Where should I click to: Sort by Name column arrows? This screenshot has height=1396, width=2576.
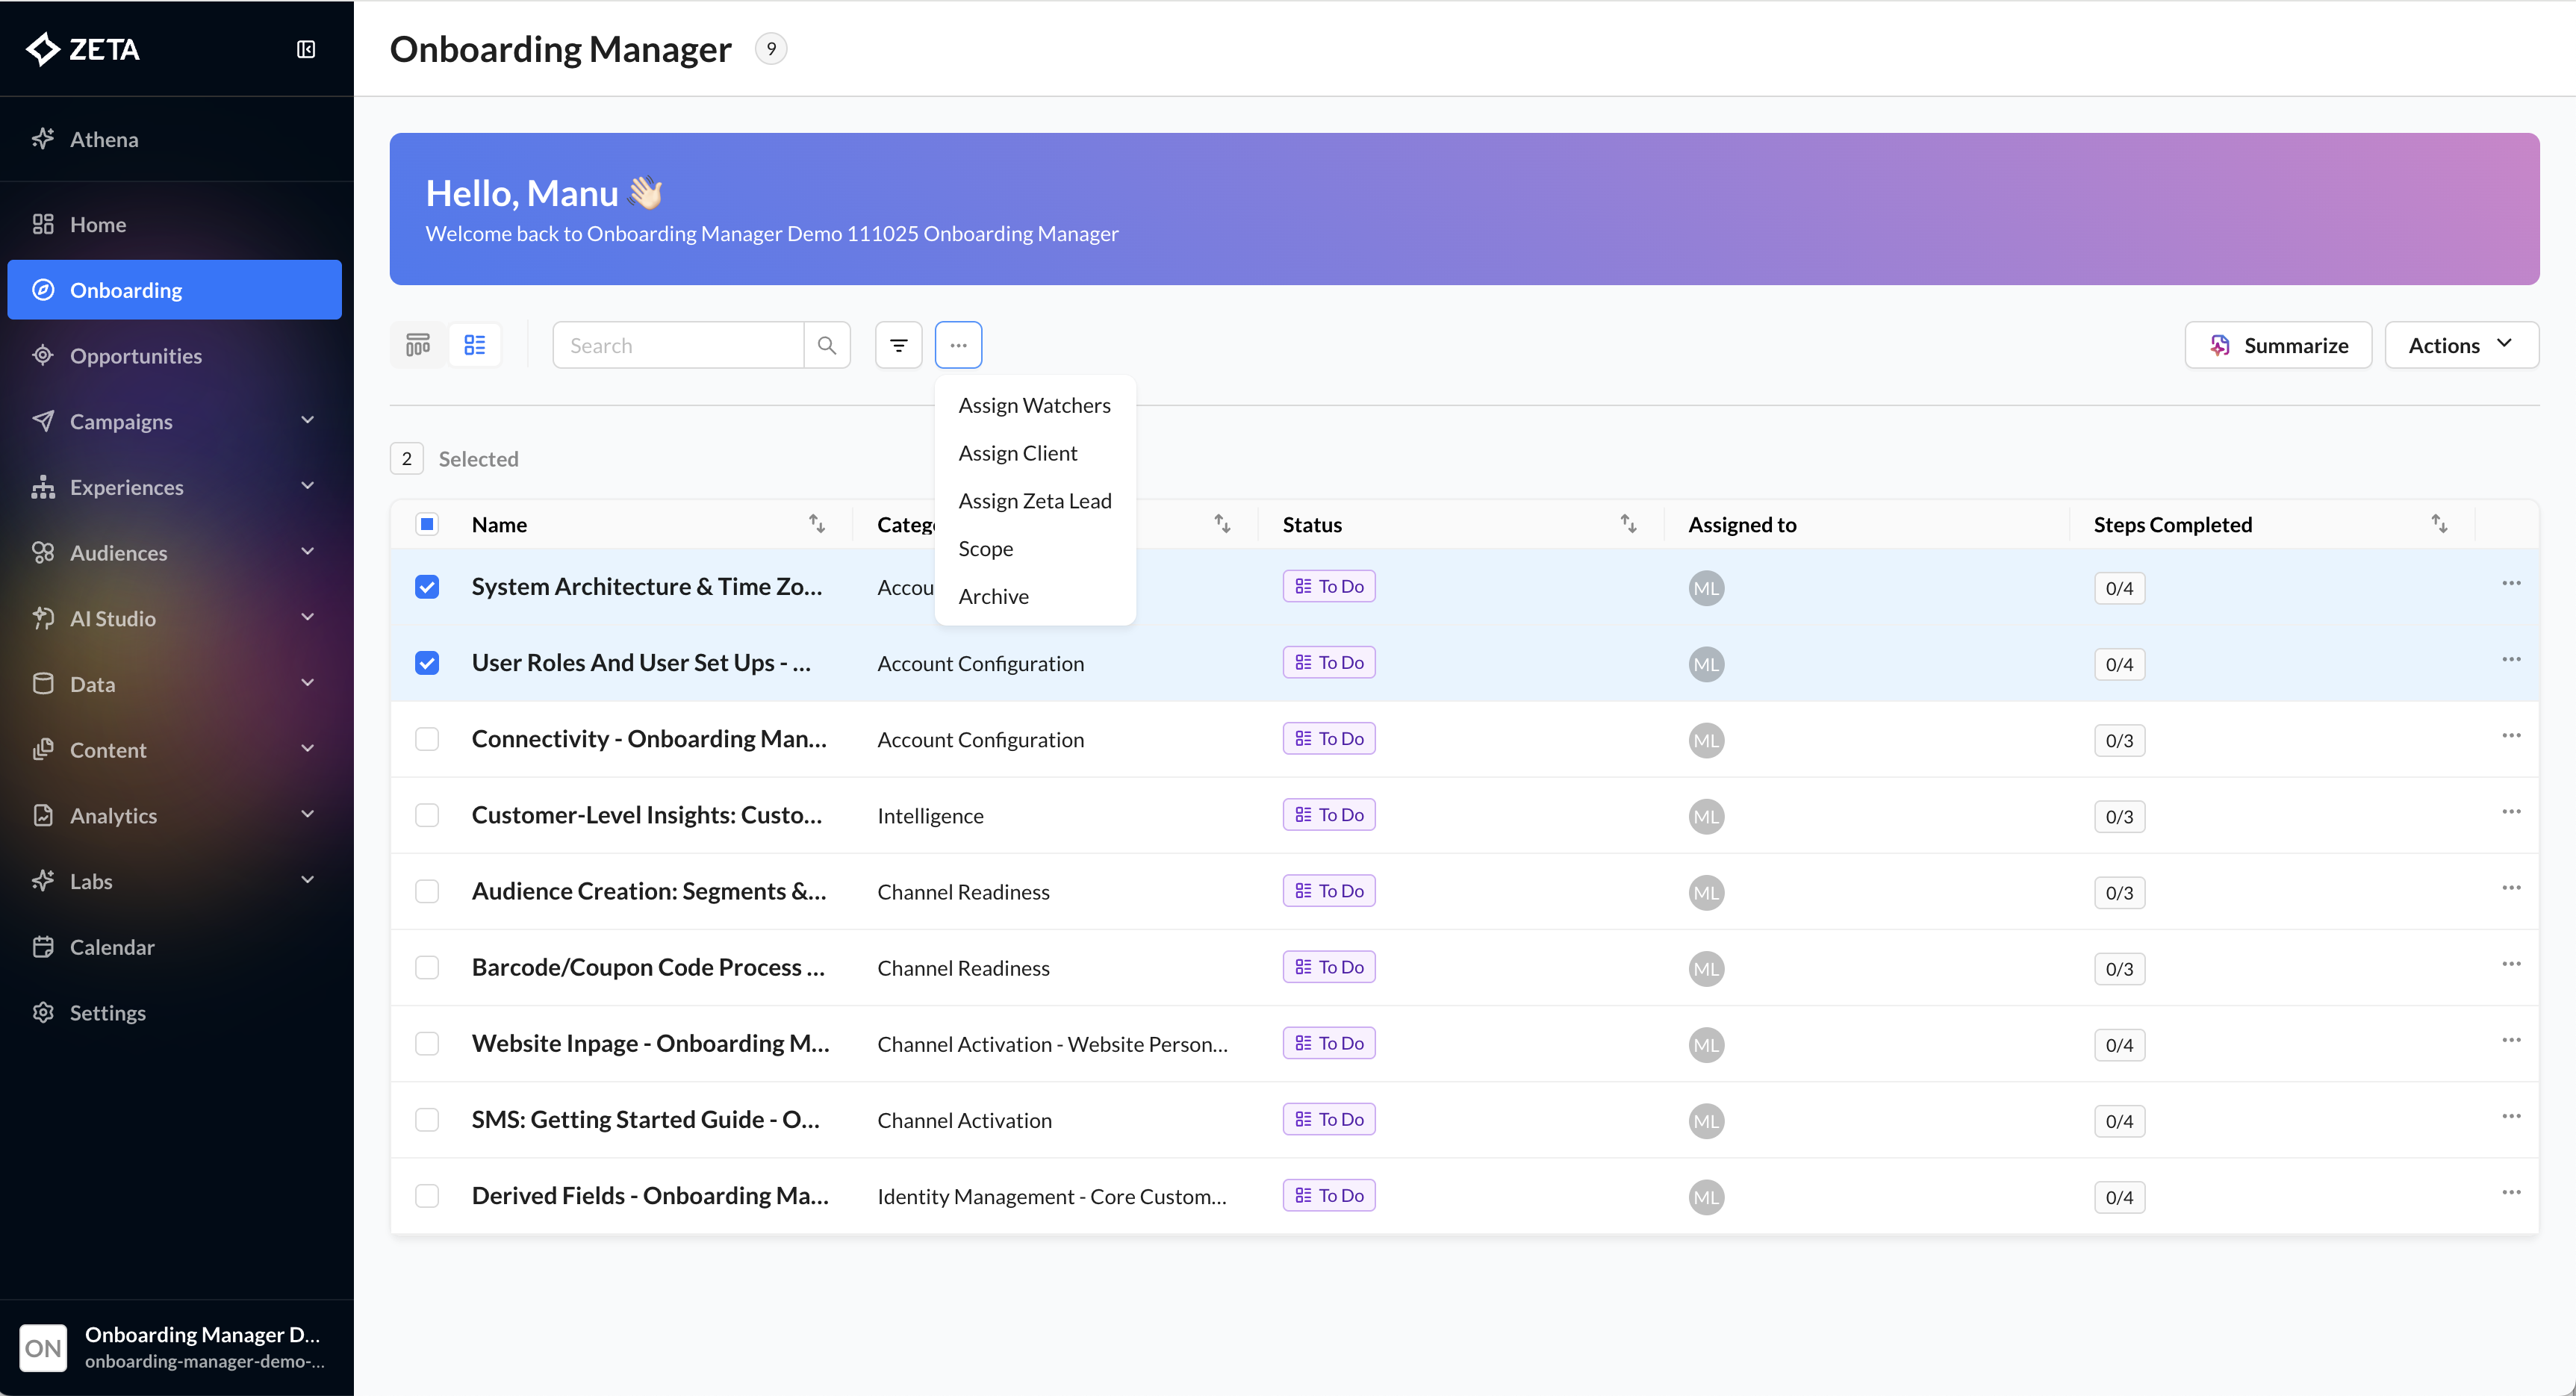[x=816, y=524]
